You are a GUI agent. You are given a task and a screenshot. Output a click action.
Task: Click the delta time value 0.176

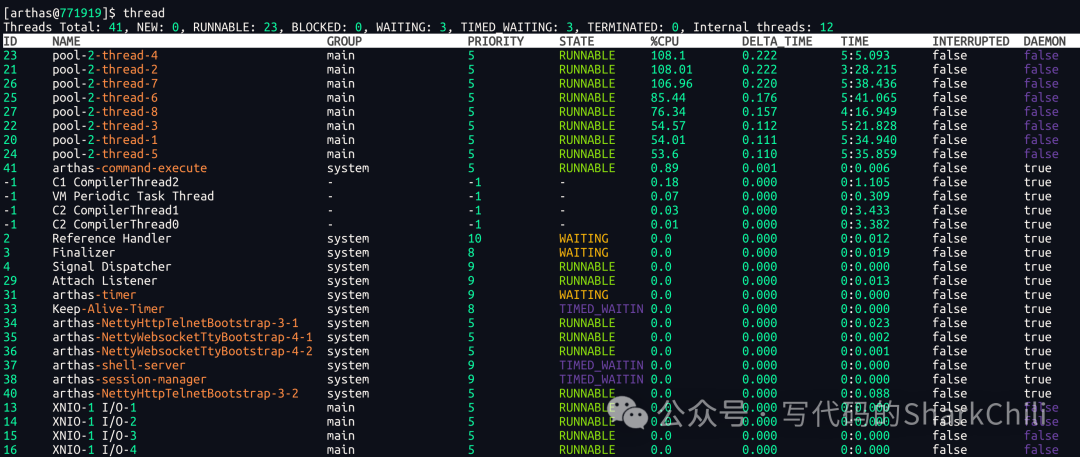coord(759,97)
